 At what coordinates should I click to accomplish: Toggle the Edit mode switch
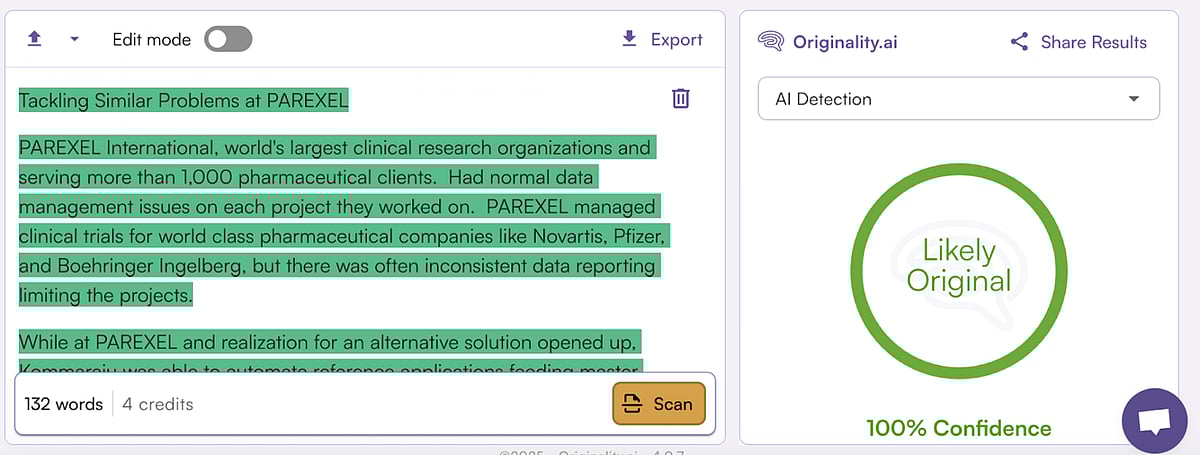[228, 39]
